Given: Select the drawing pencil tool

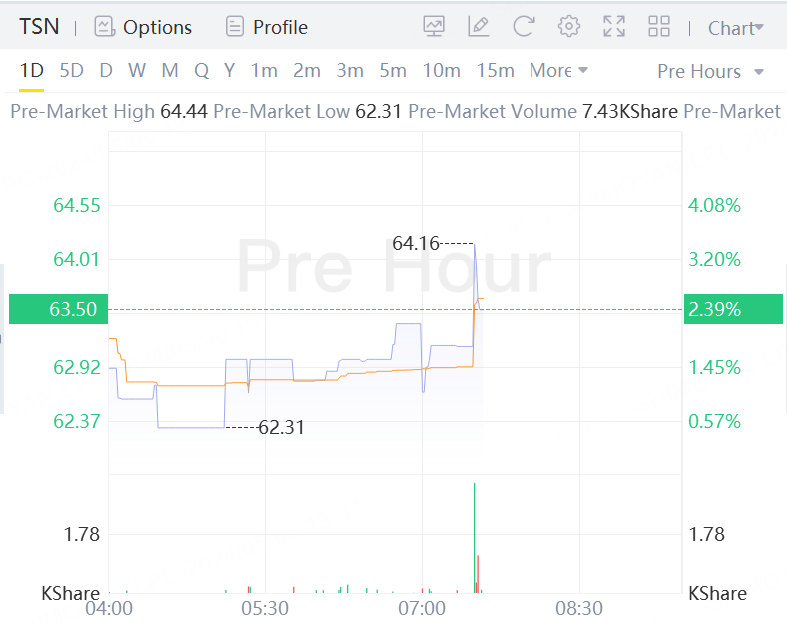Looking at the screenshot, I should 478,27.
